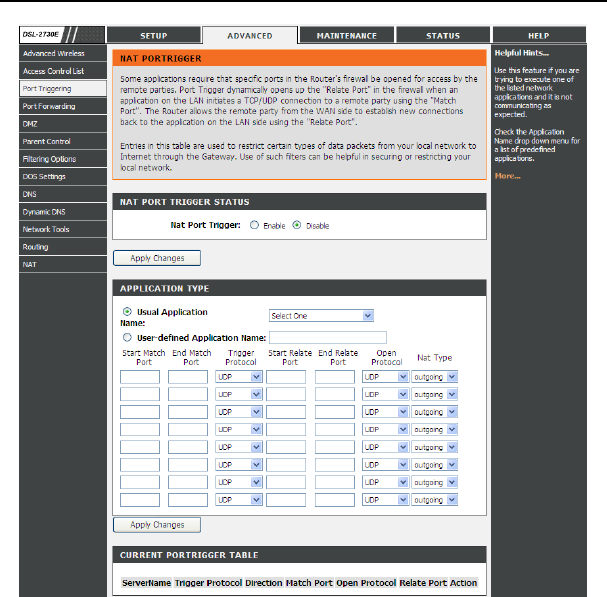Open the HELP tab
The width and height of the screenshot is (607, 597).
539,35
